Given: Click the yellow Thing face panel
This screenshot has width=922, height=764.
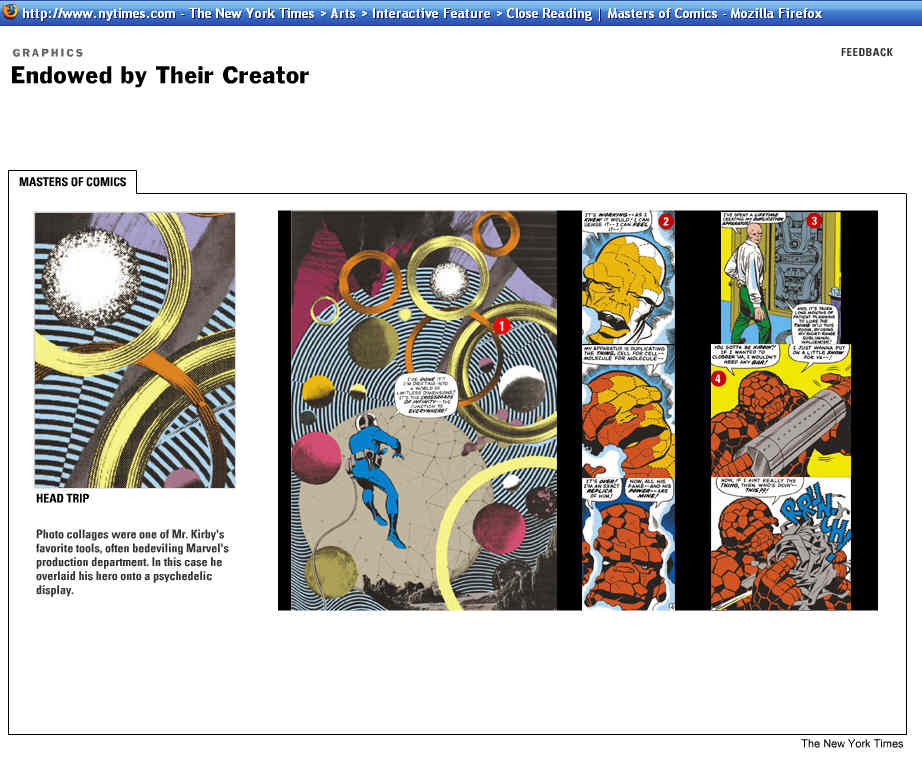Looking at the screenshot, I should (x=629, y=278).
